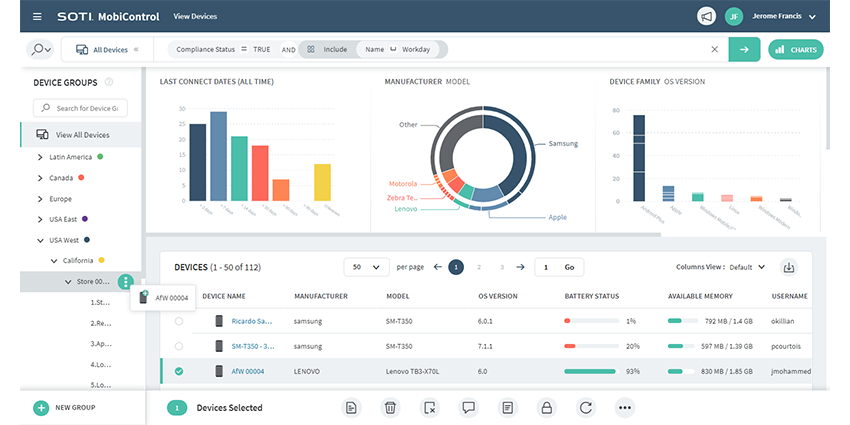Screen dimensions: 850x425
Task: Open green three-dot menu beside Store group
Action: click(x=125, y=282)
